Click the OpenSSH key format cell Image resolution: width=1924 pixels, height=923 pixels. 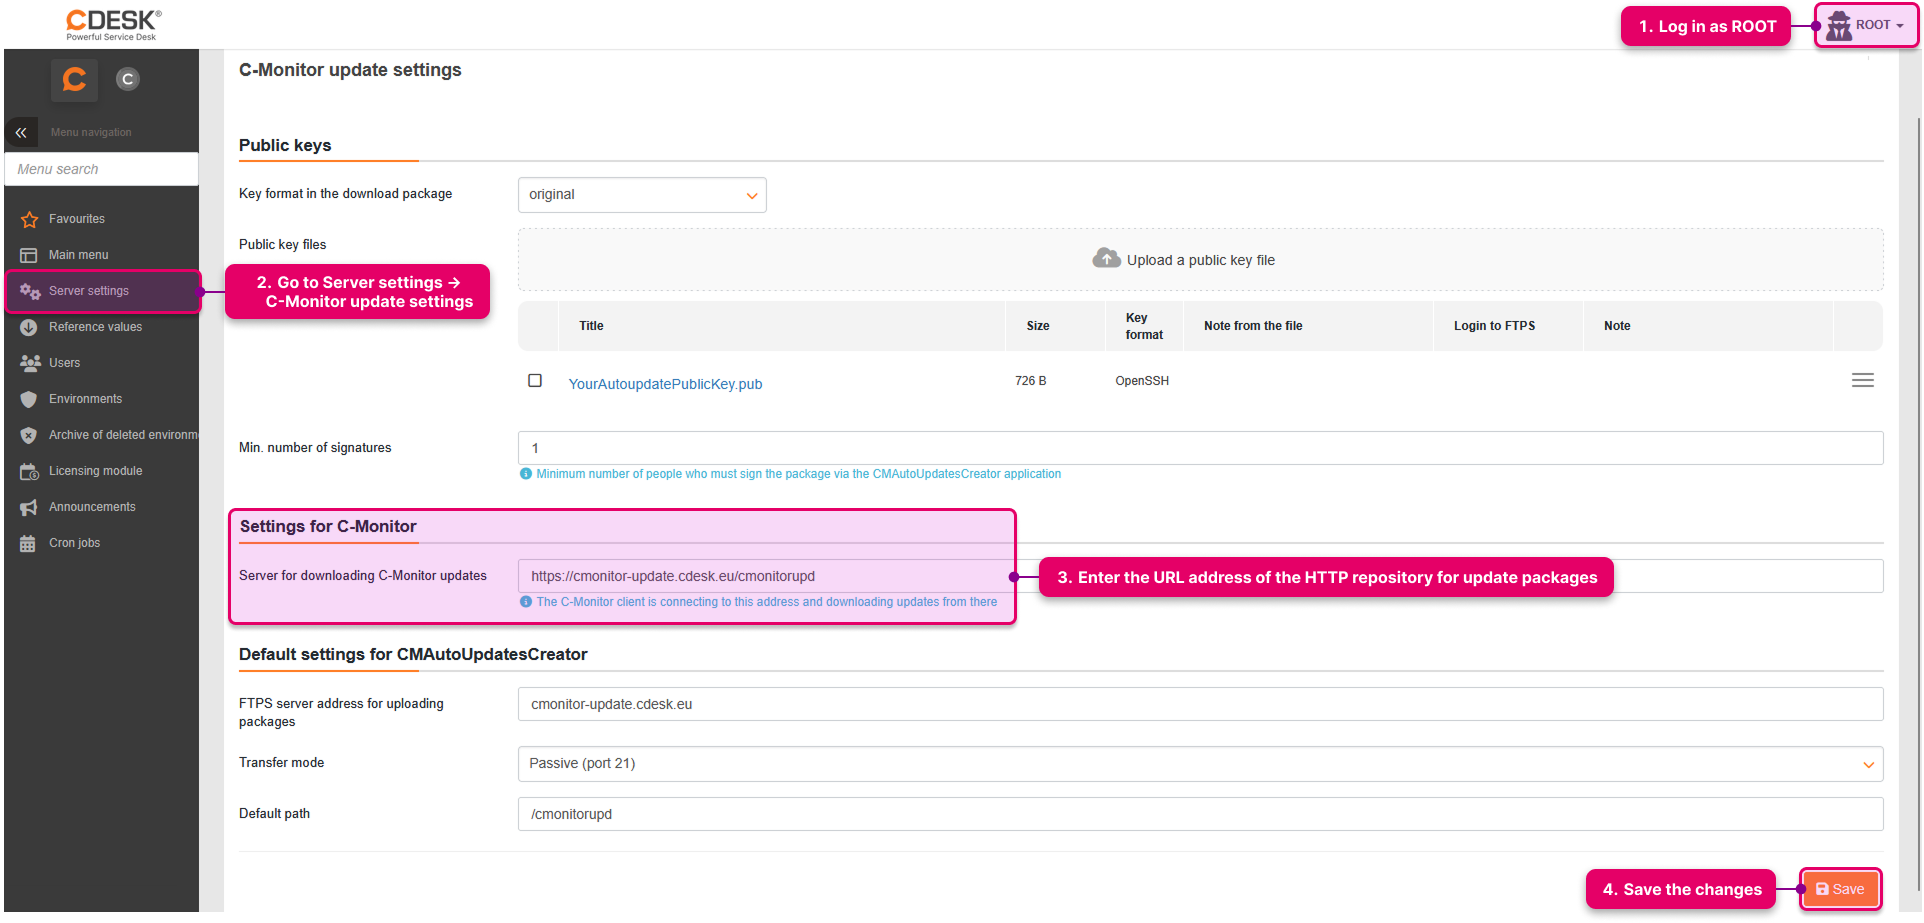pyautogui.click(x=1142, y=381)
